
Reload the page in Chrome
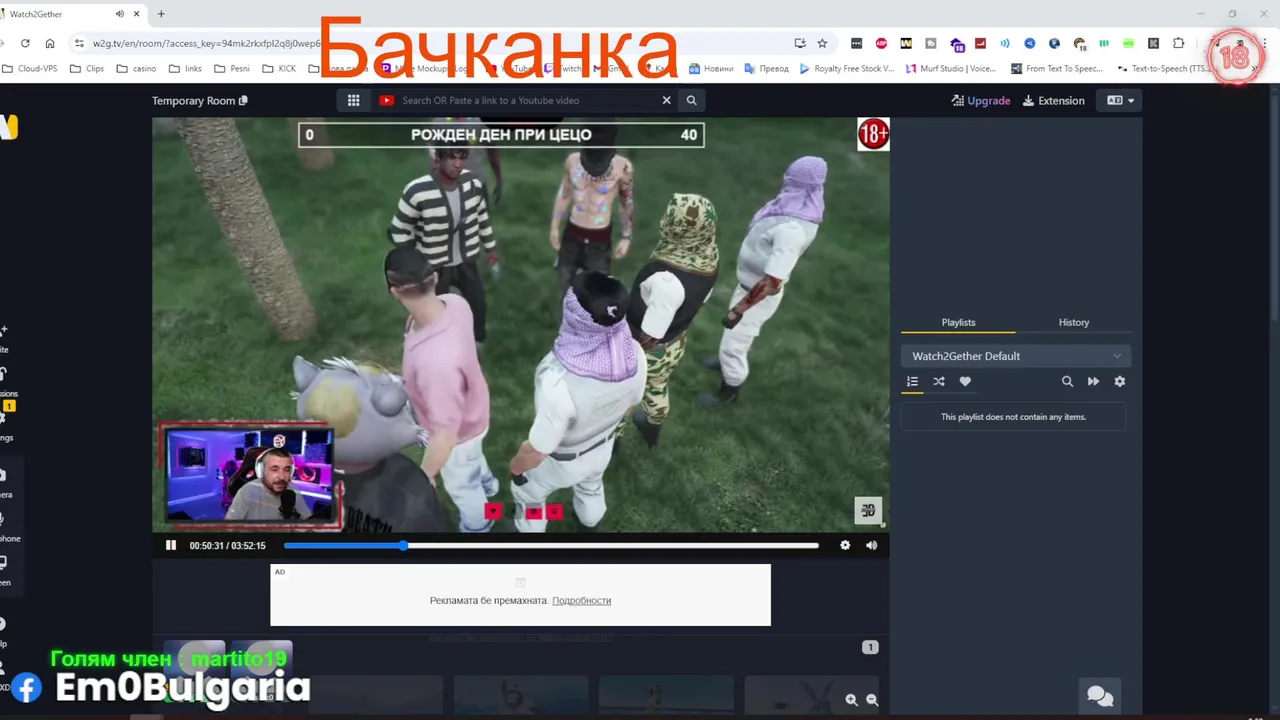[x=25, y=43]
